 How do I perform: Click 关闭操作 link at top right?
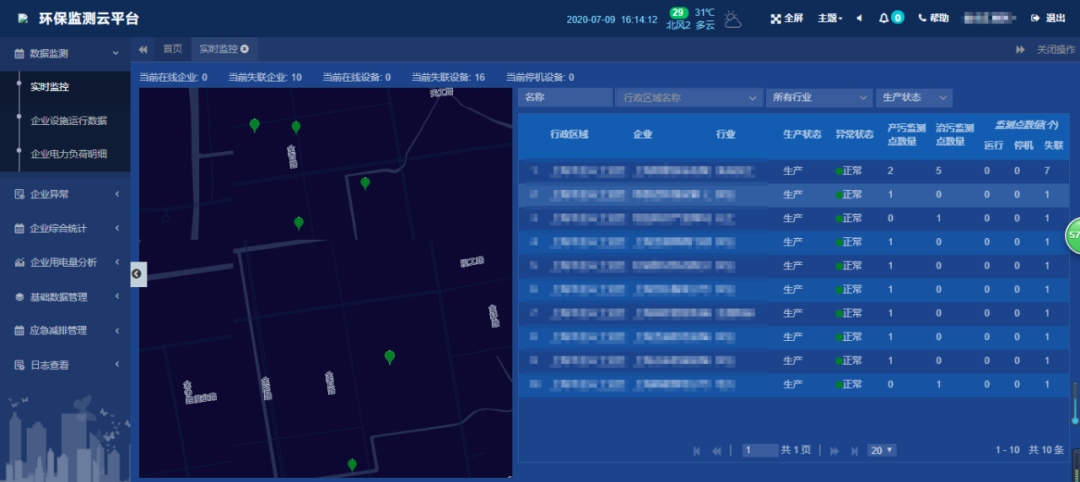pyautogui.click(x=1055, y=49)
